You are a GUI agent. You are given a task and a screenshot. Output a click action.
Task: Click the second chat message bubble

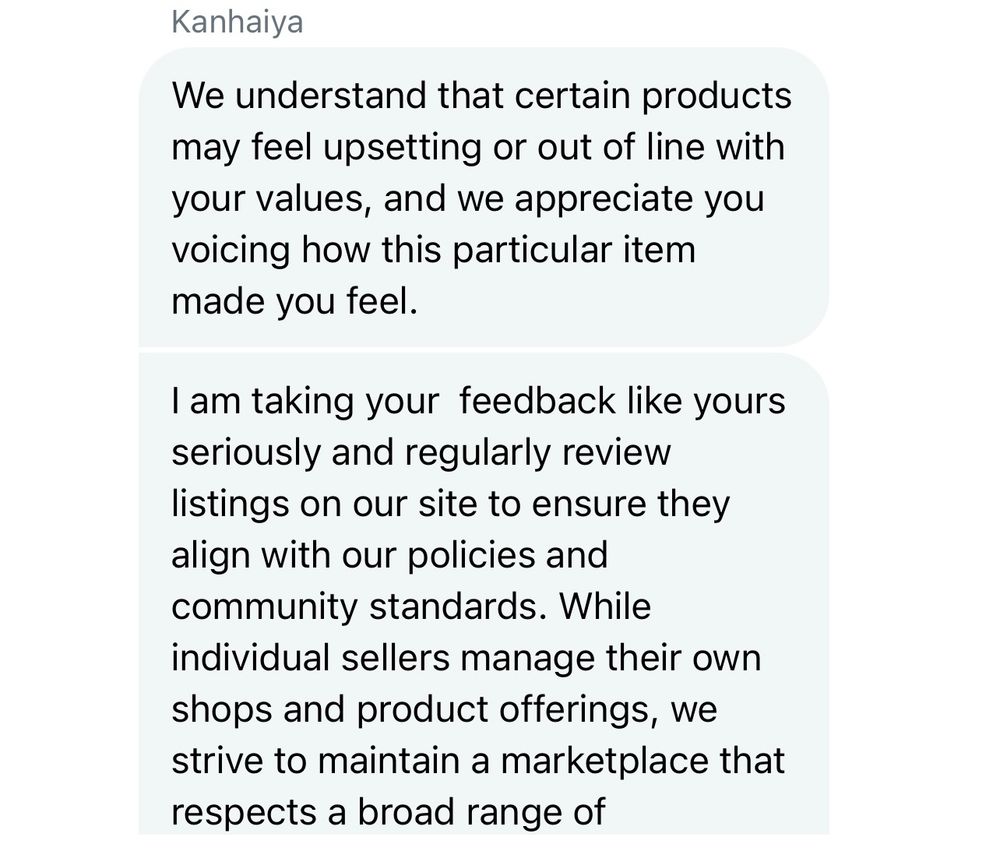[x=482, y=600]
